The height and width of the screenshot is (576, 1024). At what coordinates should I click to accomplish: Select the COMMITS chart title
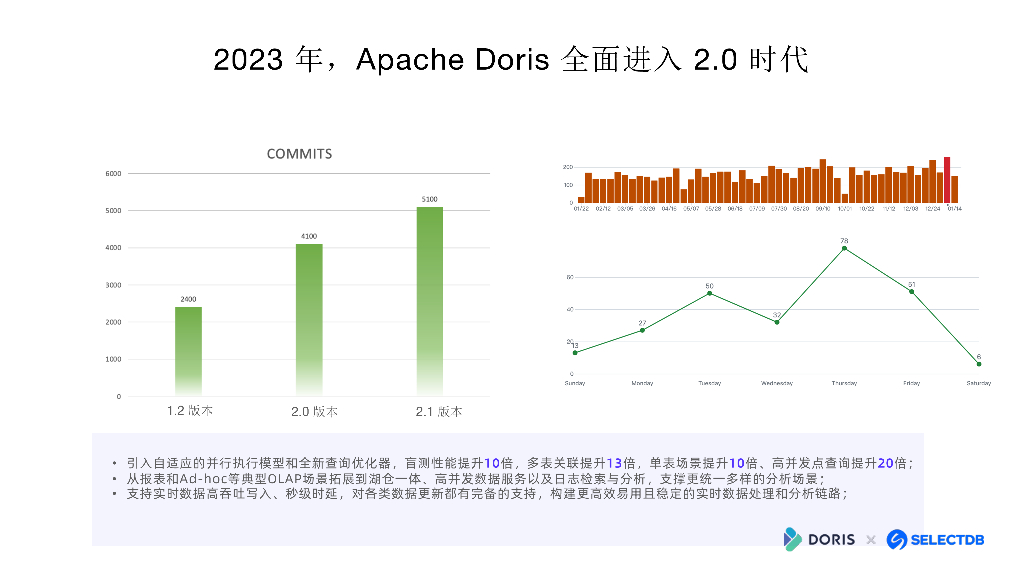pyautogui.click(x=299, y=154)
